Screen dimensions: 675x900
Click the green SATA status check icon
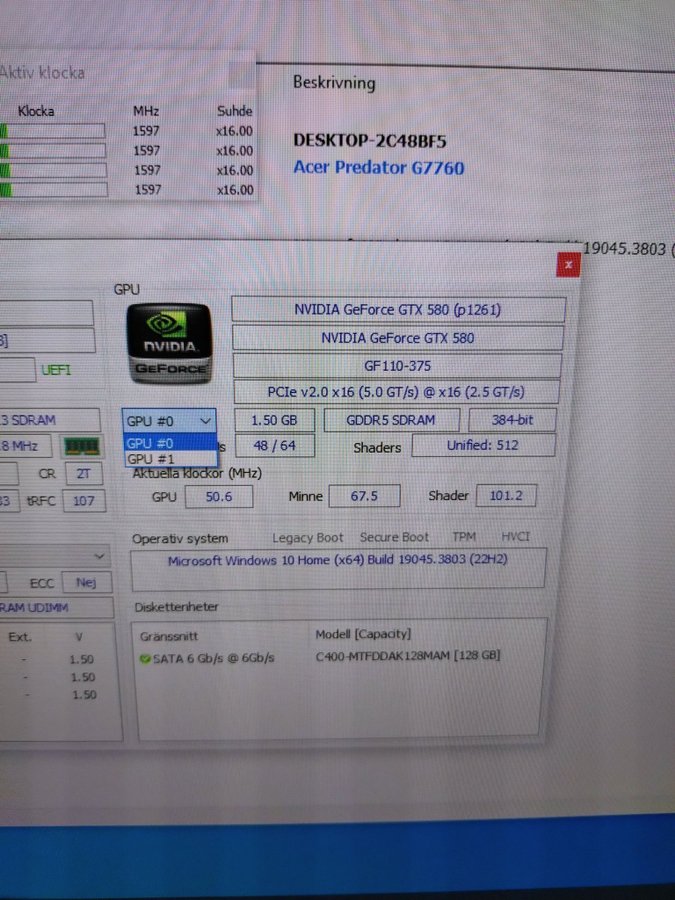[145, 658]
